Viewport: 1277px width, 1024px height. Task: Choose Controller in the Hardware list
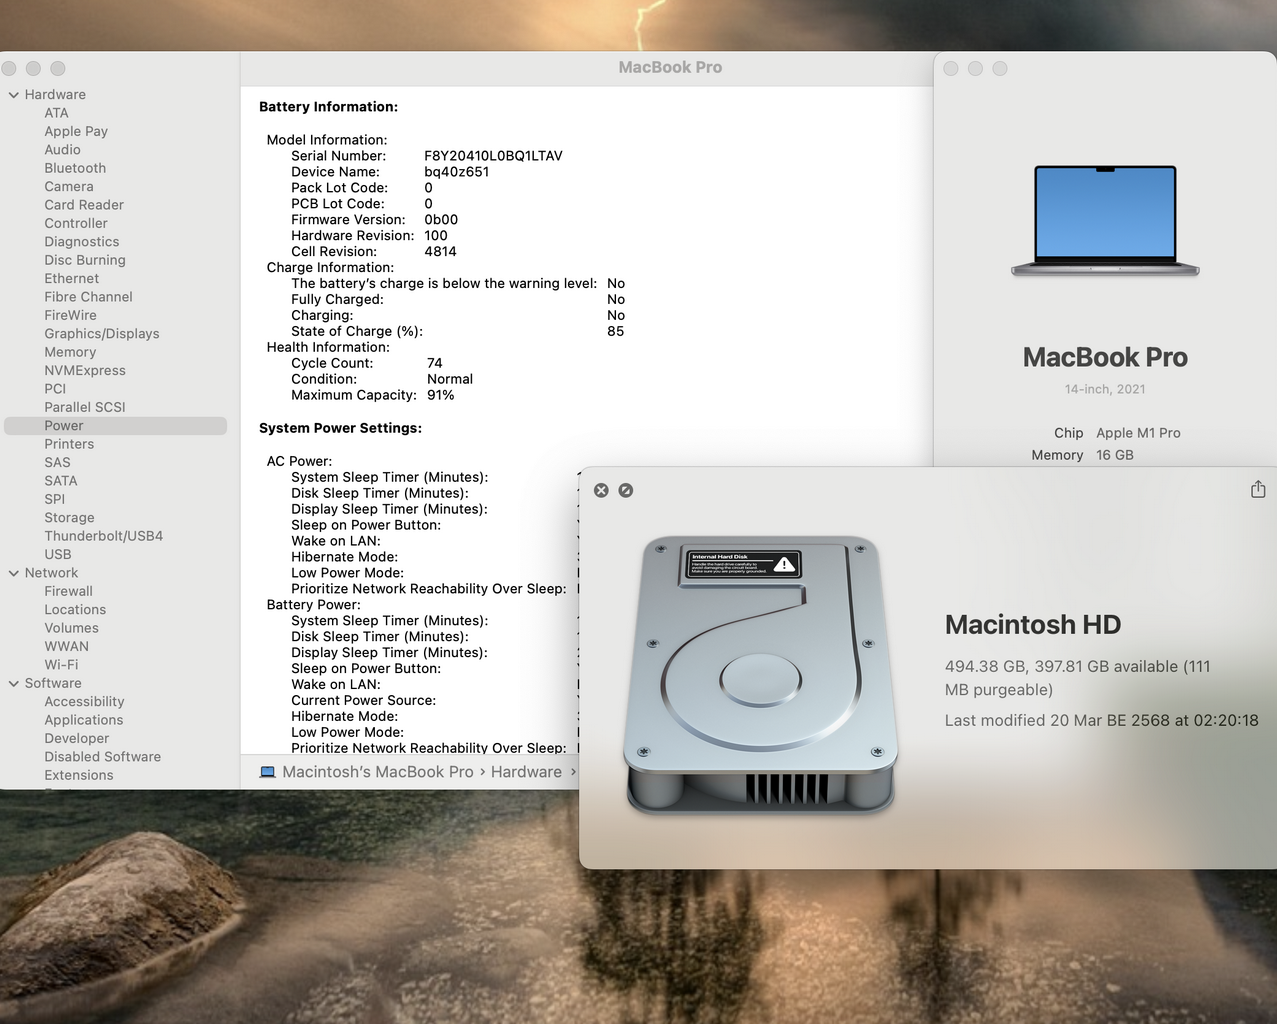76,224
